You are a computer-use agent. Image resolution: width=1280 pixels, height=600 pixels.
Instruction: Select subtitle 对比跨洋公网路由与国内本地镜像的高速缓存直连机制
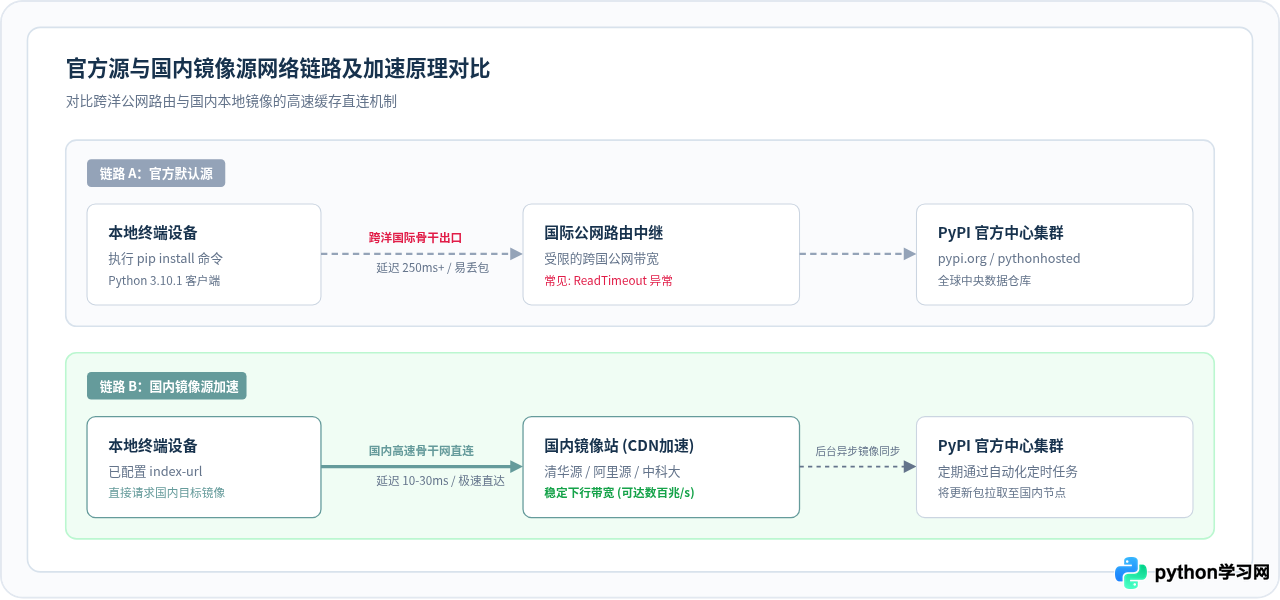coord(231,102)
